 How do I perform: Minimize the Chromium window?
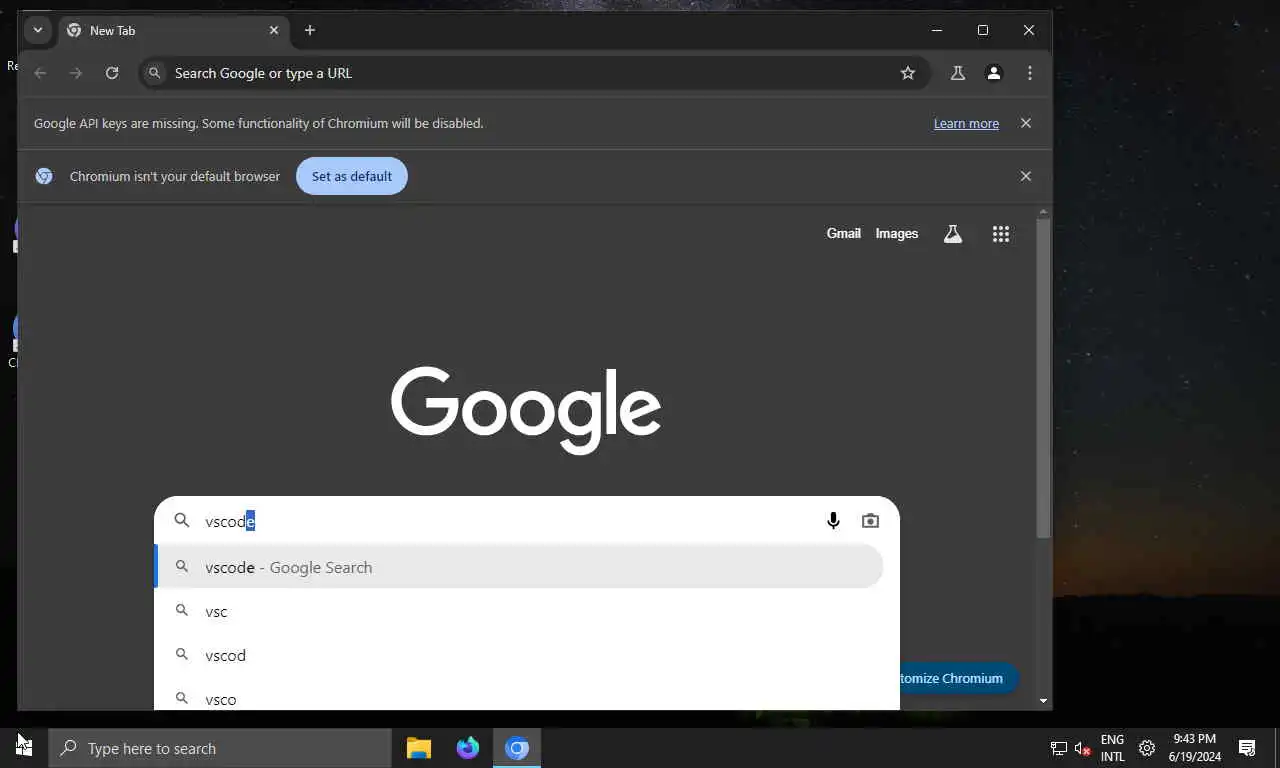[937, 30]
